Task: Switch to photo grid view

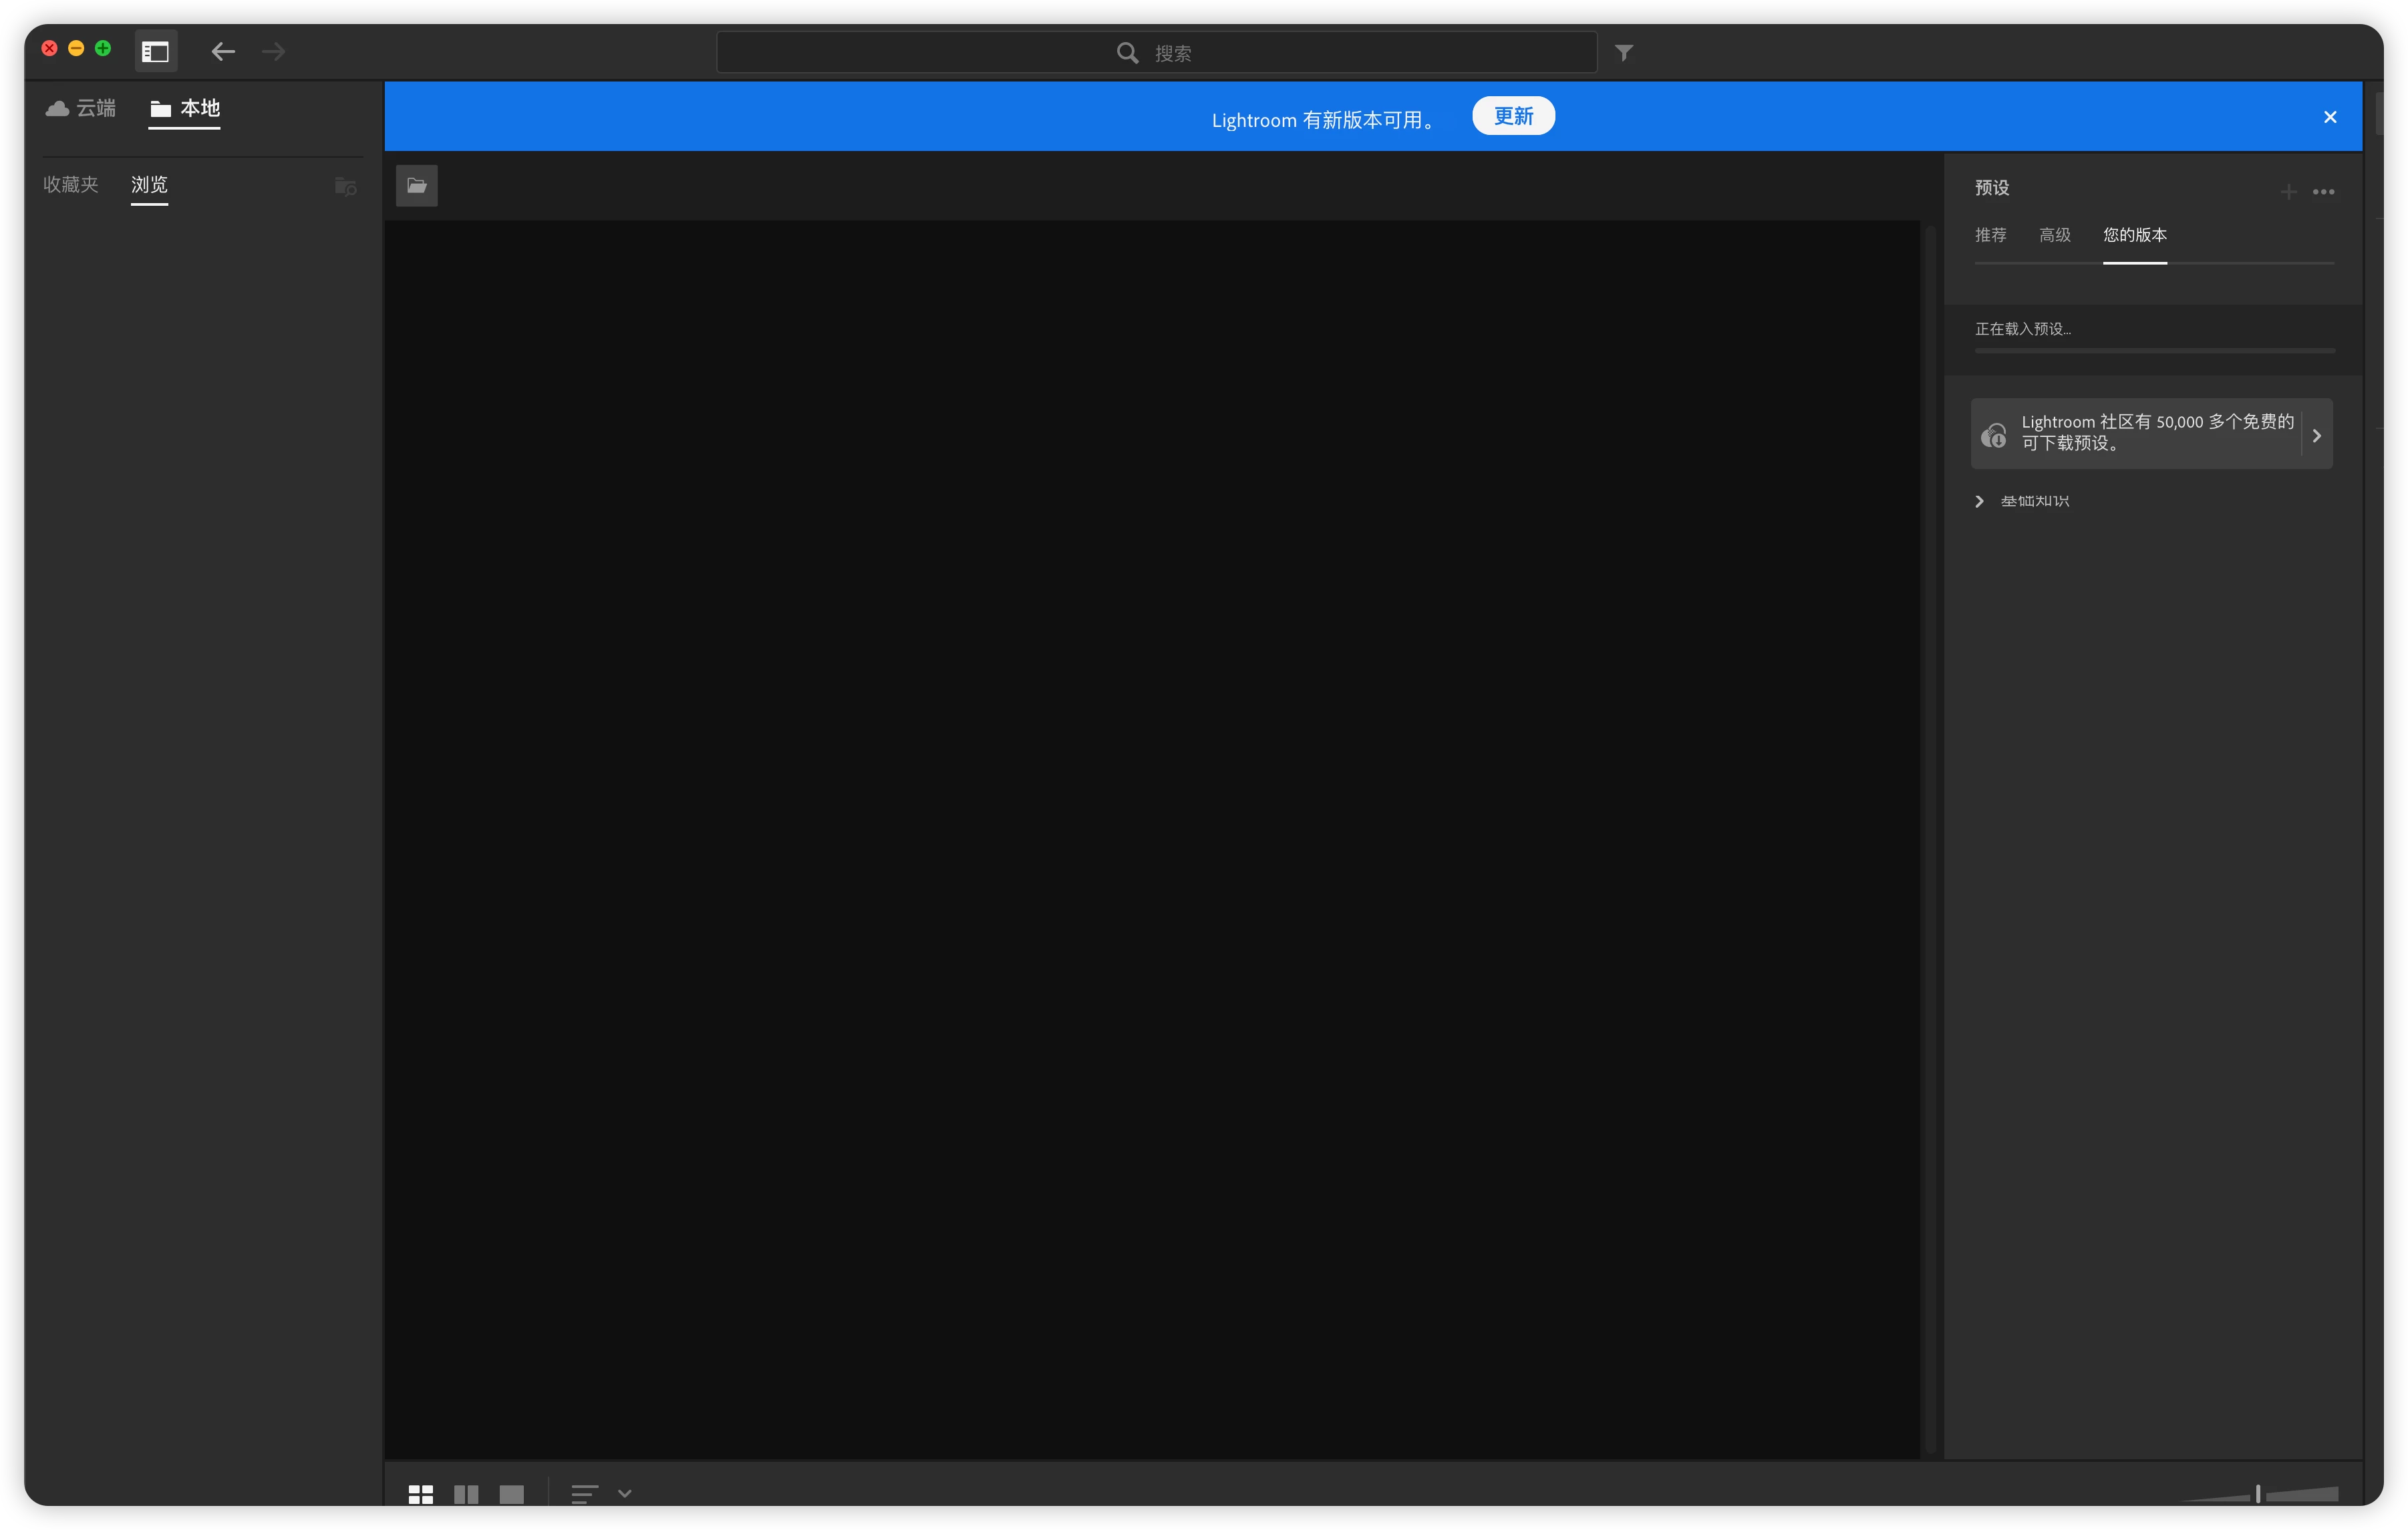Action: (421, 1494)
